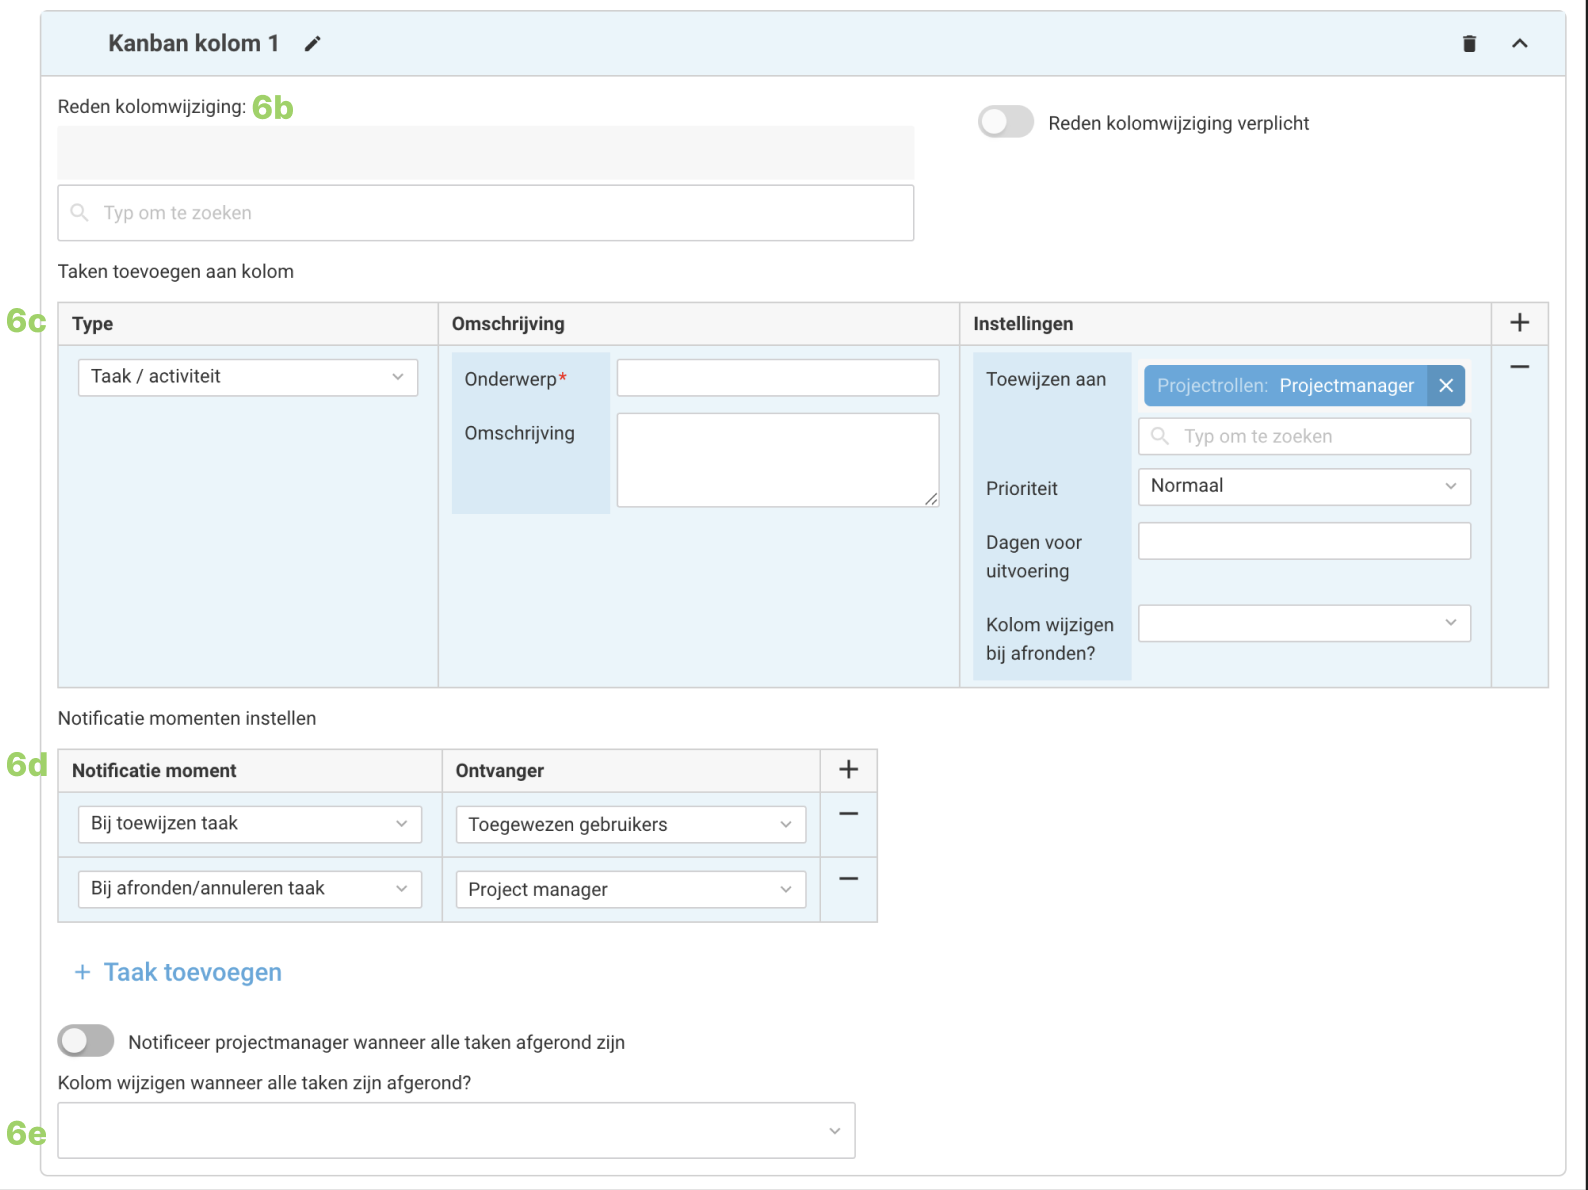Screen dimensions: 1588x1190
Task: Open the Prioriteit Normaal dropdown
Action: (x=1304, y=486)
